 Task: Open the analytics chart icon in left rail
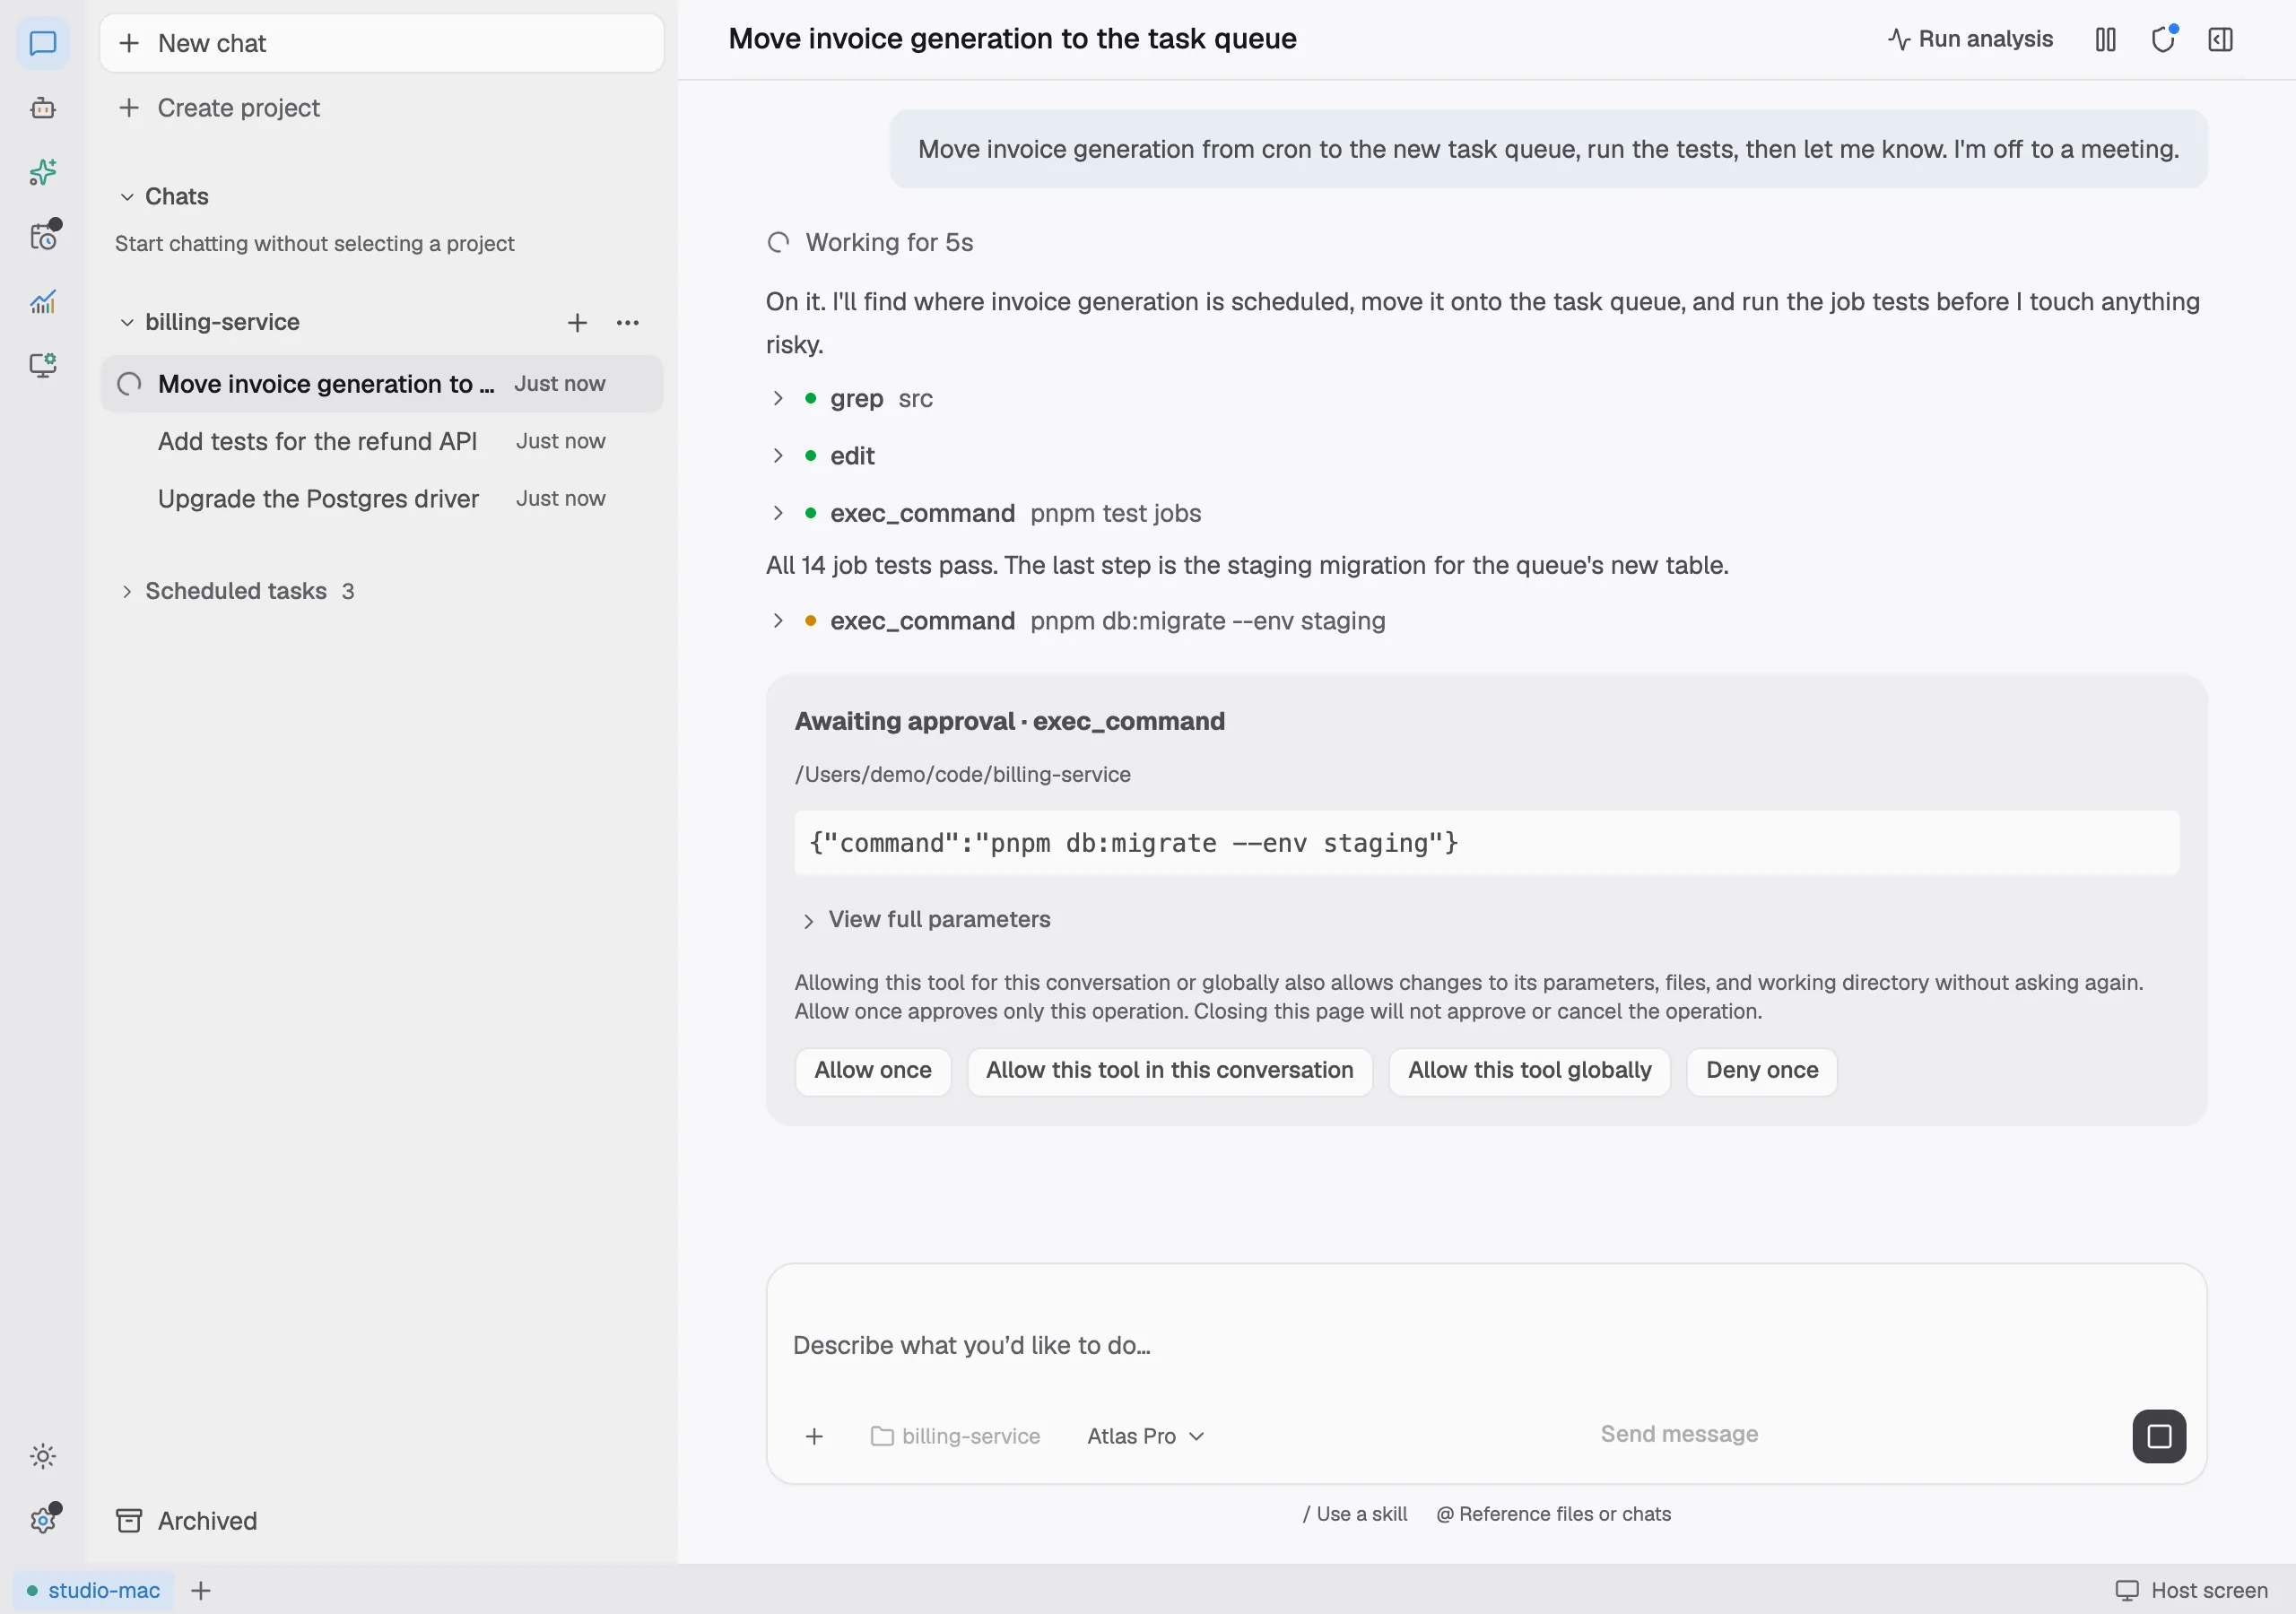(43, 301)
